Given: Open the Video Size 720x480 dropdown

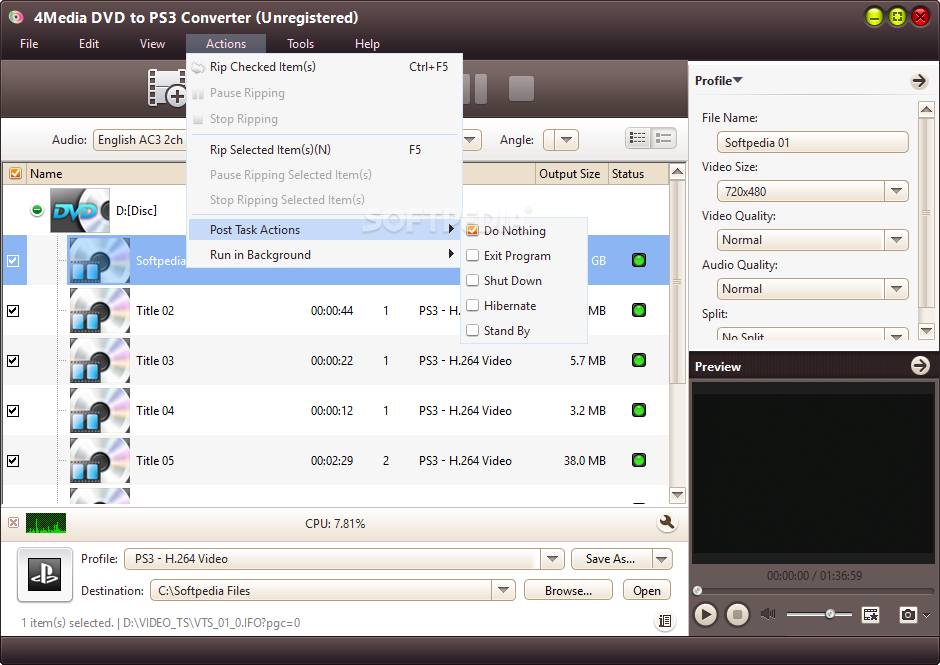Looking at the screenshot, I should [896, 191].
